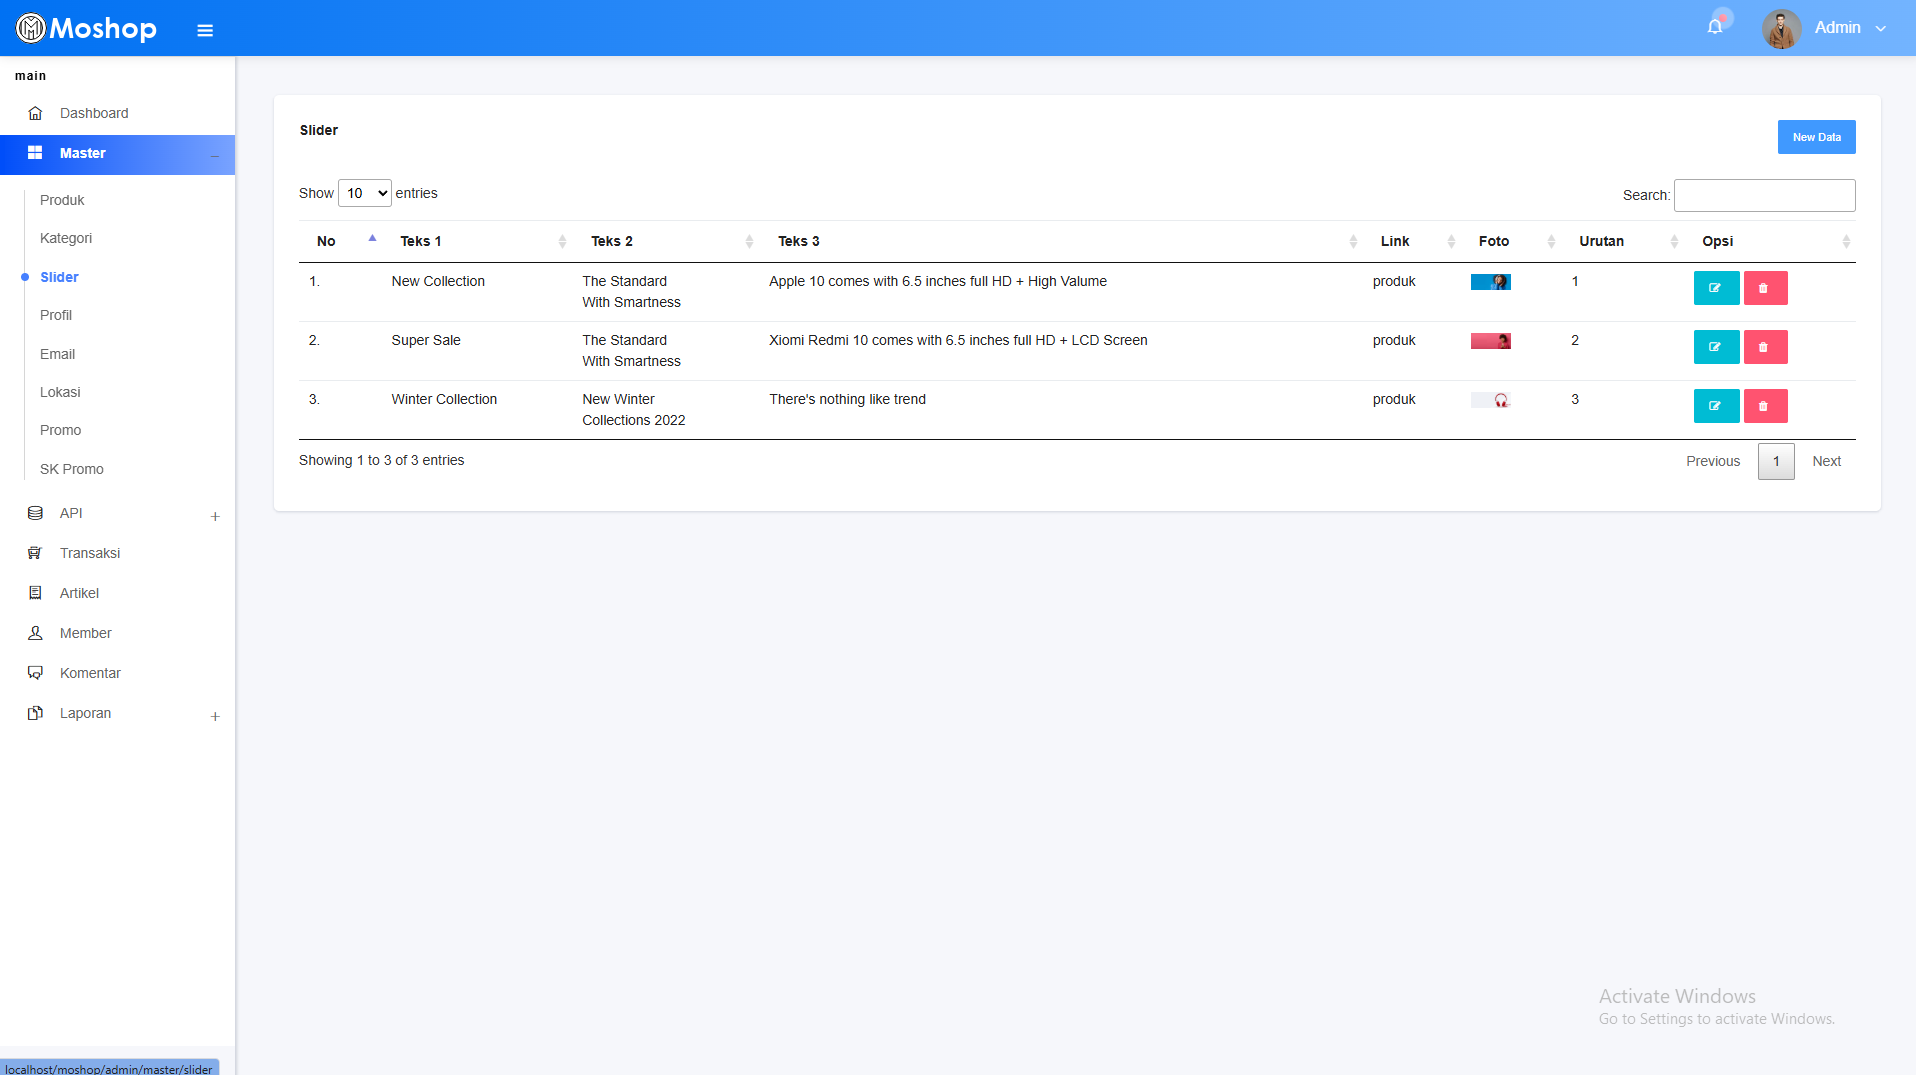Click the Admin avatar picture
Viewport: 1916px width, 1075px height.
(1781, 28)
